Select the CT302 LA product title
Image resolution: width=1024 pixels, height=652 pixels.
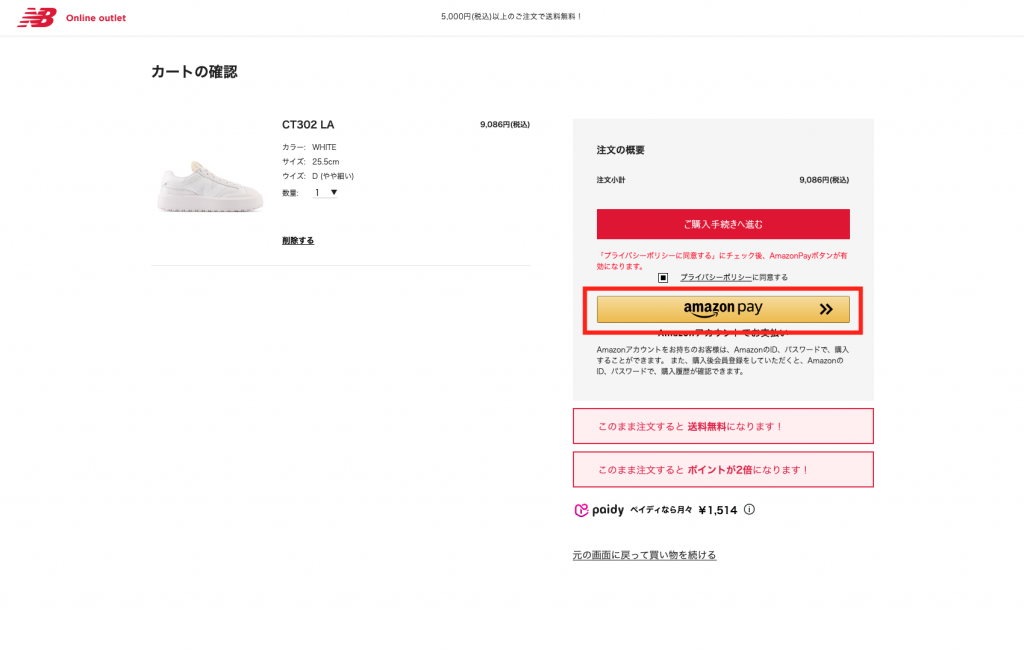point(308,125)
